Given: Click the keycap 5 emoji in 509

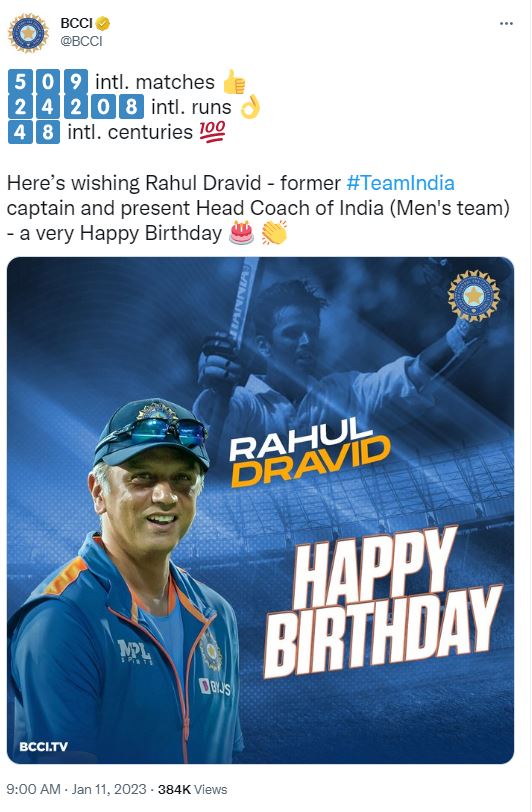Looking at the screenshot, I should 20,82.
